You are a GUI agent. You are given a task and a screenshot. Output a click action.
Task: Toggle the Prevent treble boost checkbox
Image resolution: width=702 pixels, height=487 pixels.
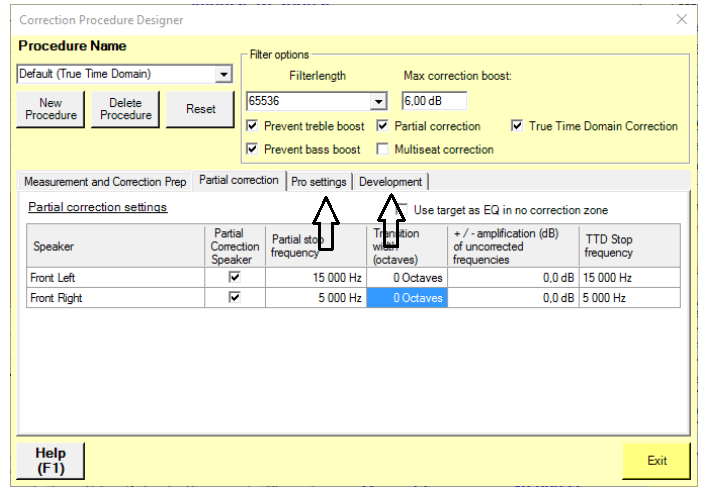tap(253, 127)
